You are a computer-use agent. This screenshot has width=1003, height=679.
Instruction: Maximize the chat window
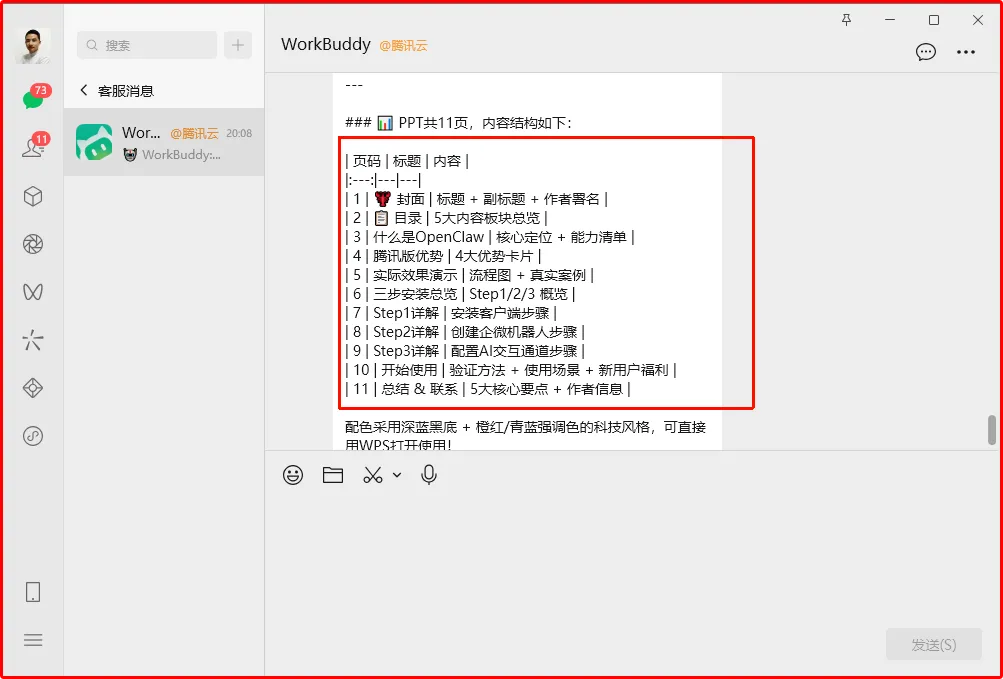coord(934,20)
